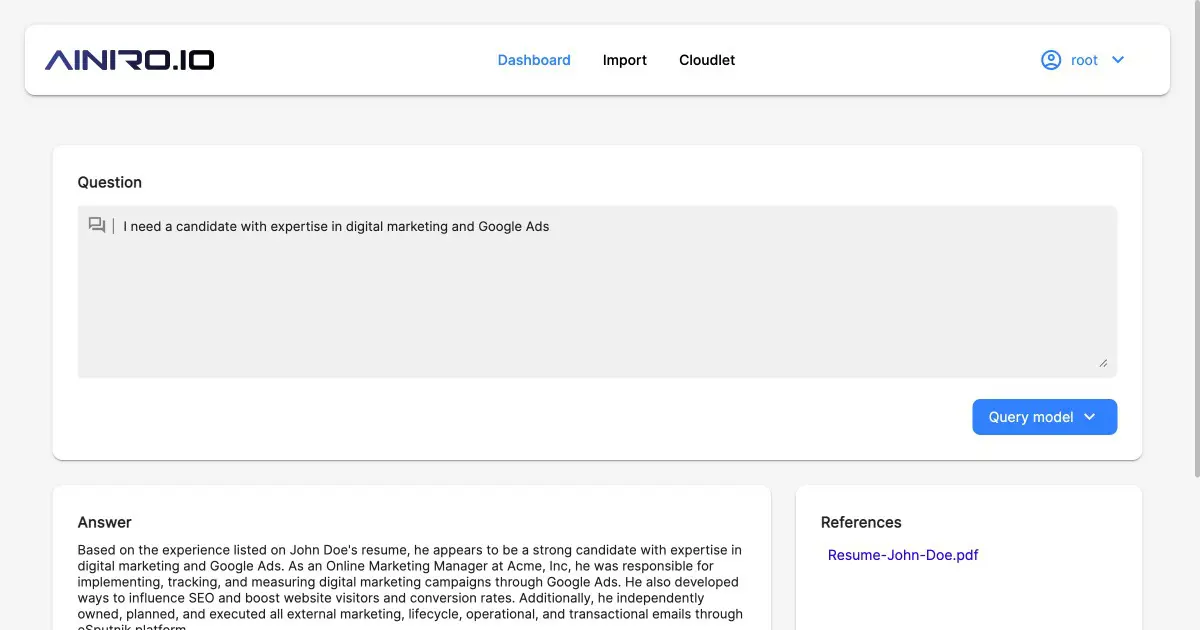Screen dimensions: 1200x630
Task: Open the Dashboard page
Action: point(534,60)
